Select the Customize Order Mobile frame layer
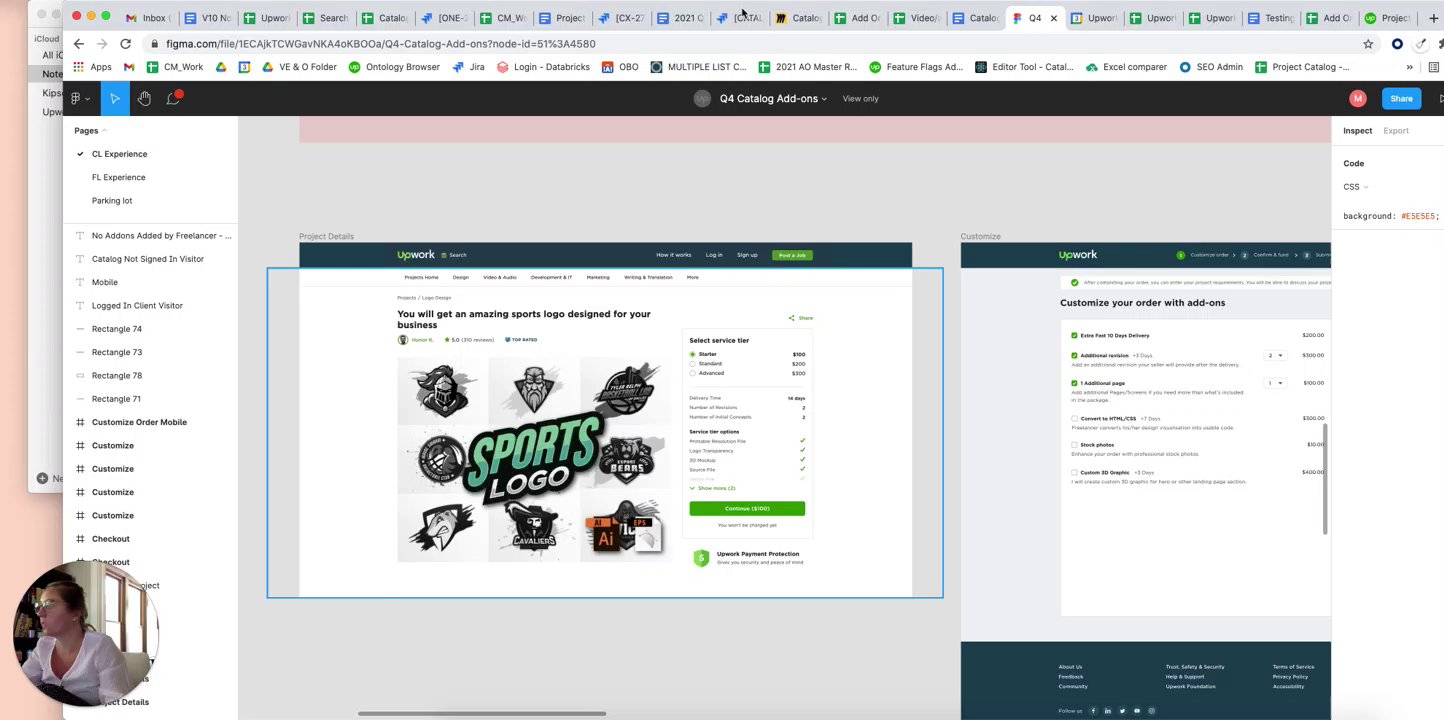The image size is (1444, 720). pos(139,422)
